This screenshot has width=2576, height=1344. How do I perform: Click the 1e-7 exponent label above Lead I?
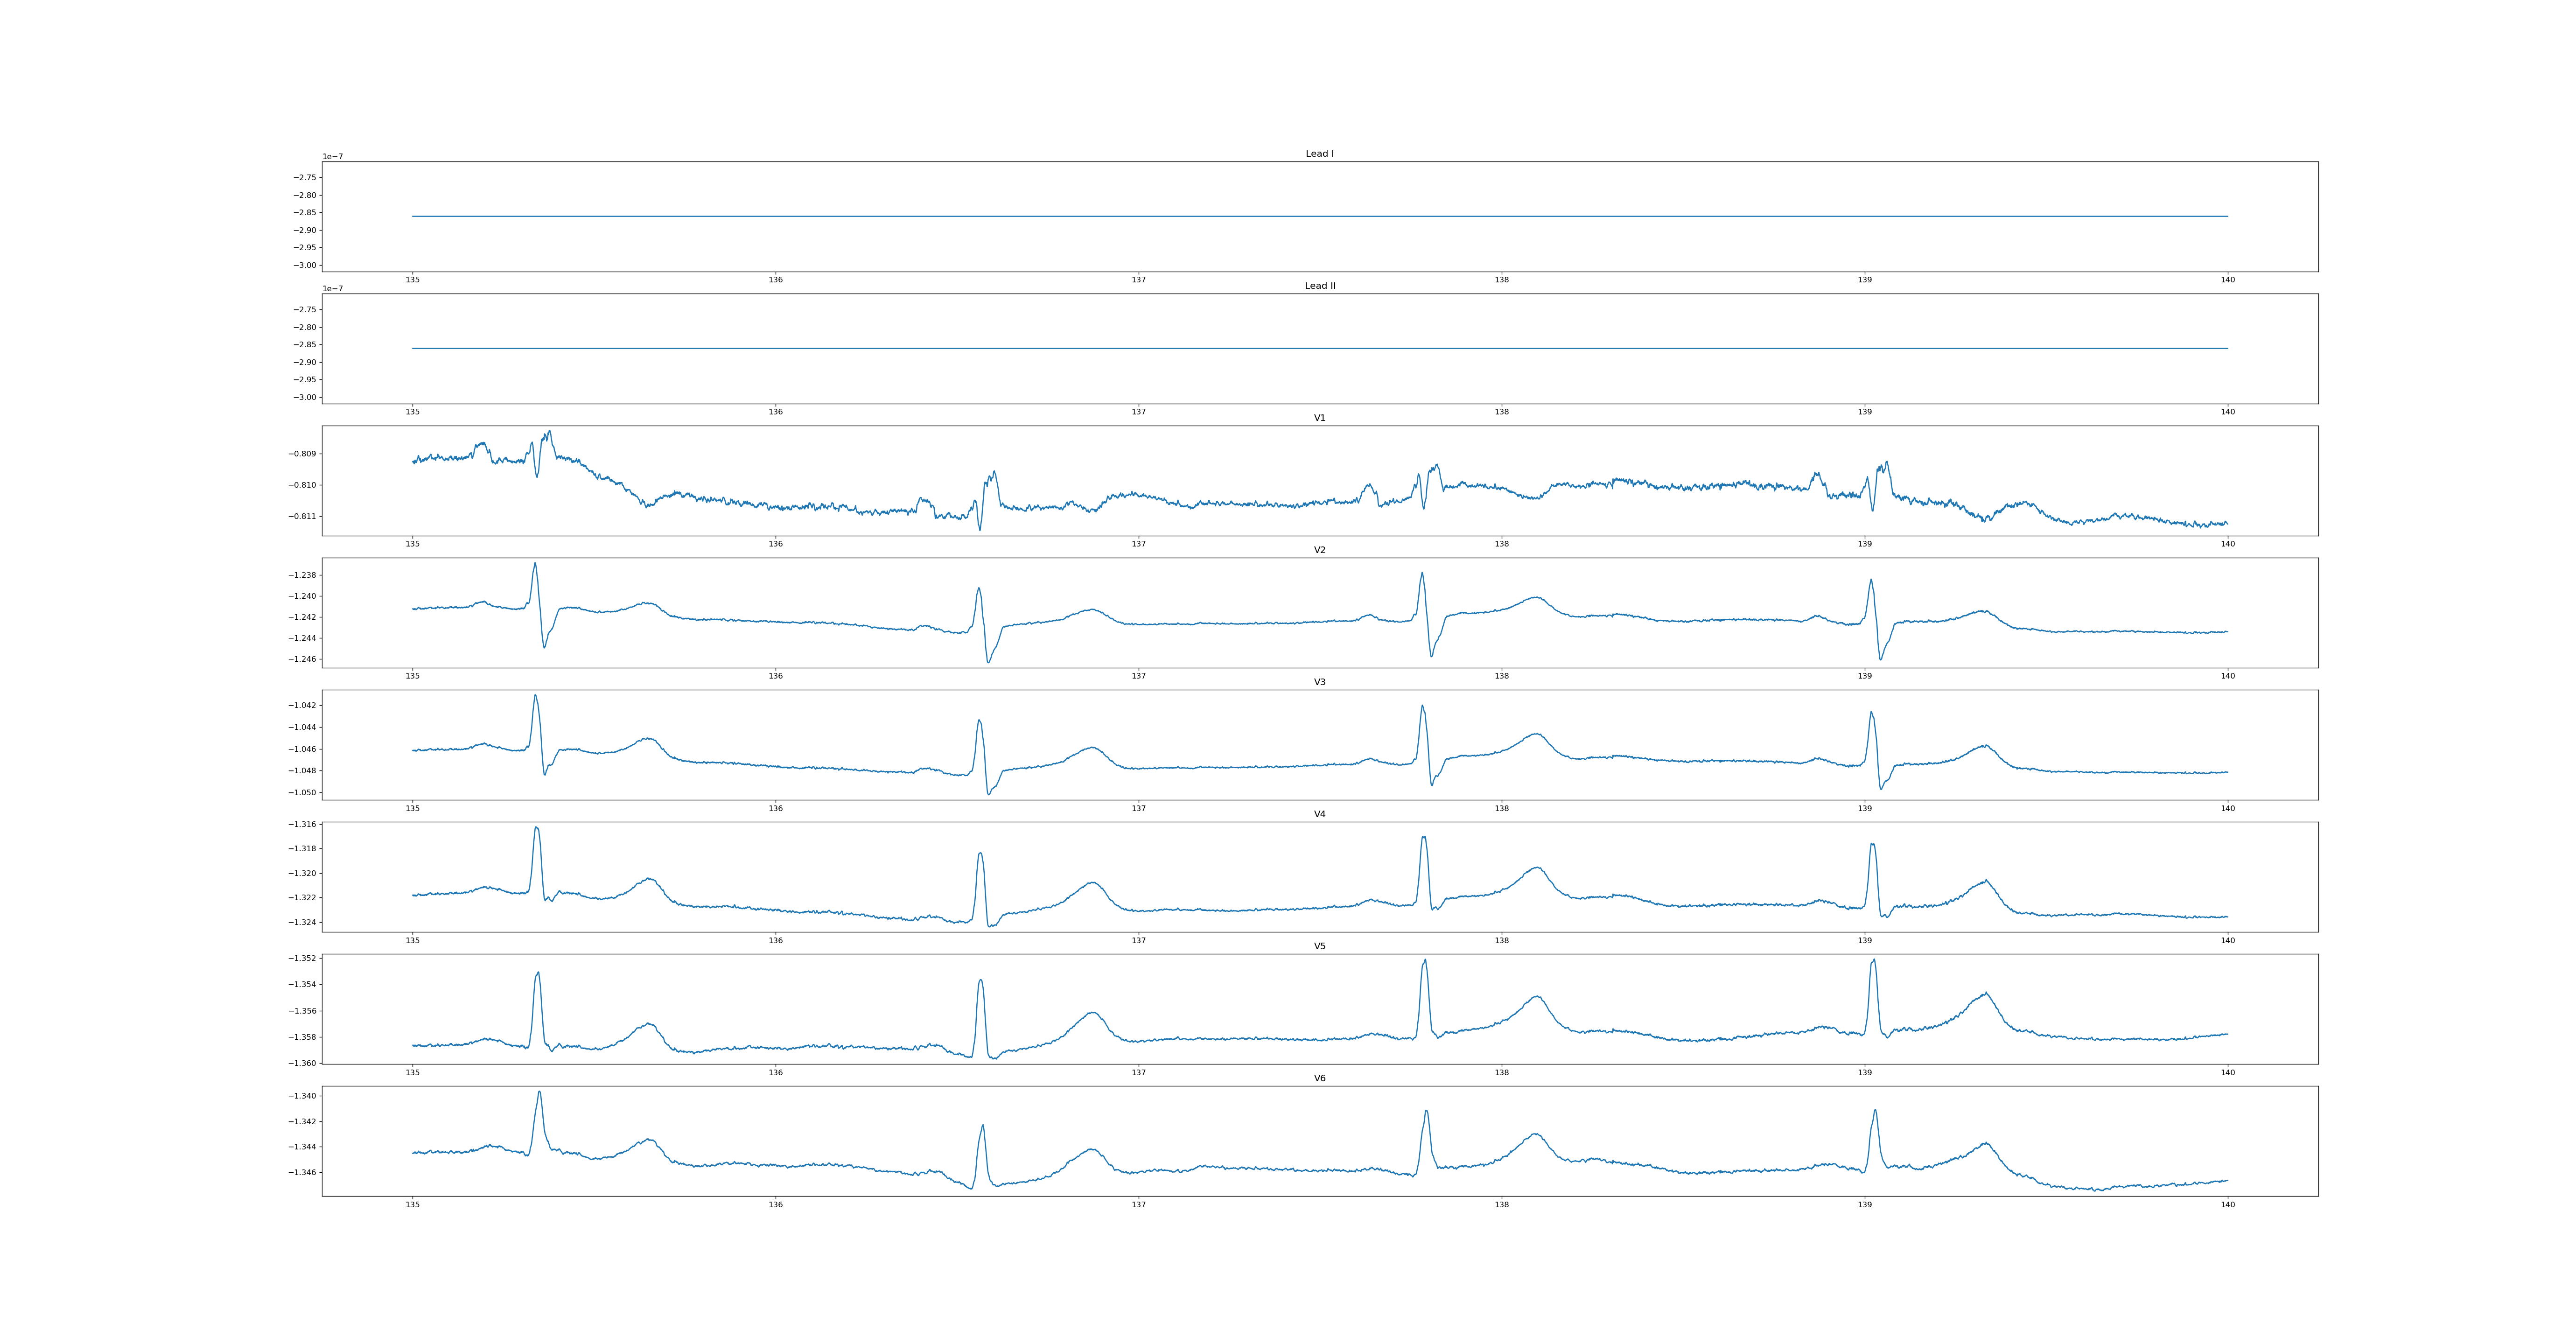(332, 157)
